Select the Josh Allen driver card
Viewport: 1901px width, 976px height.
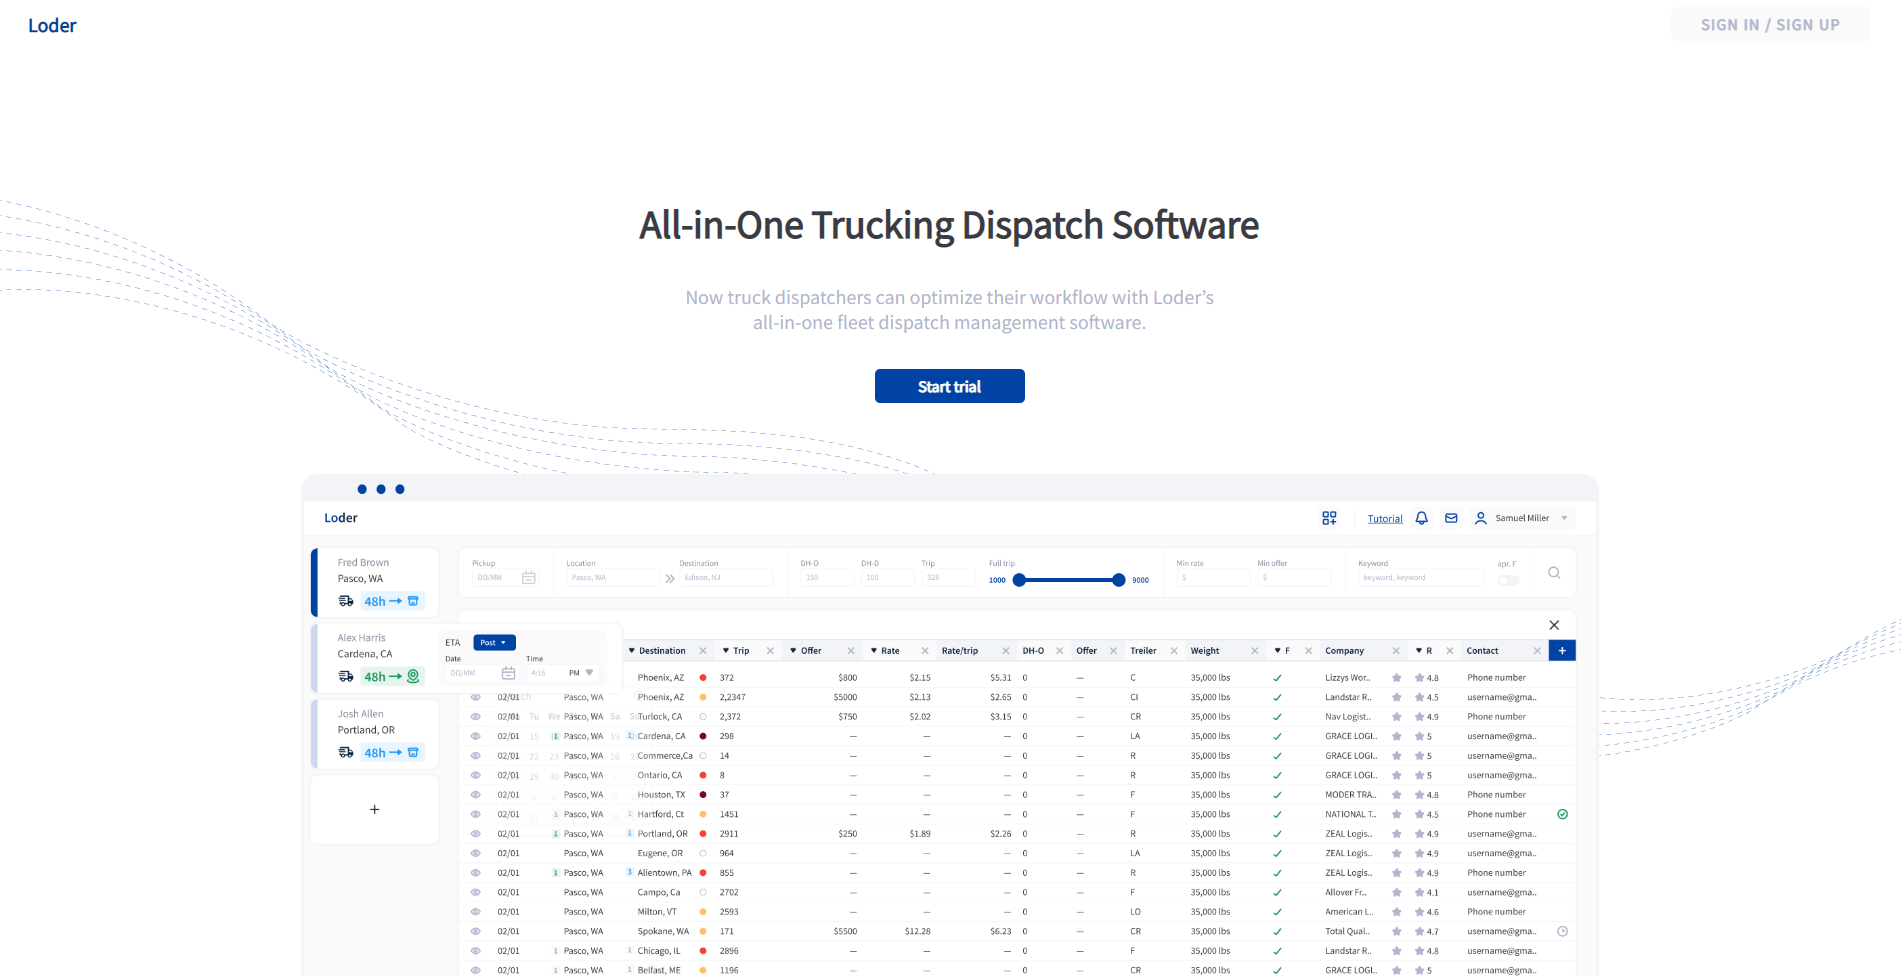376,734
